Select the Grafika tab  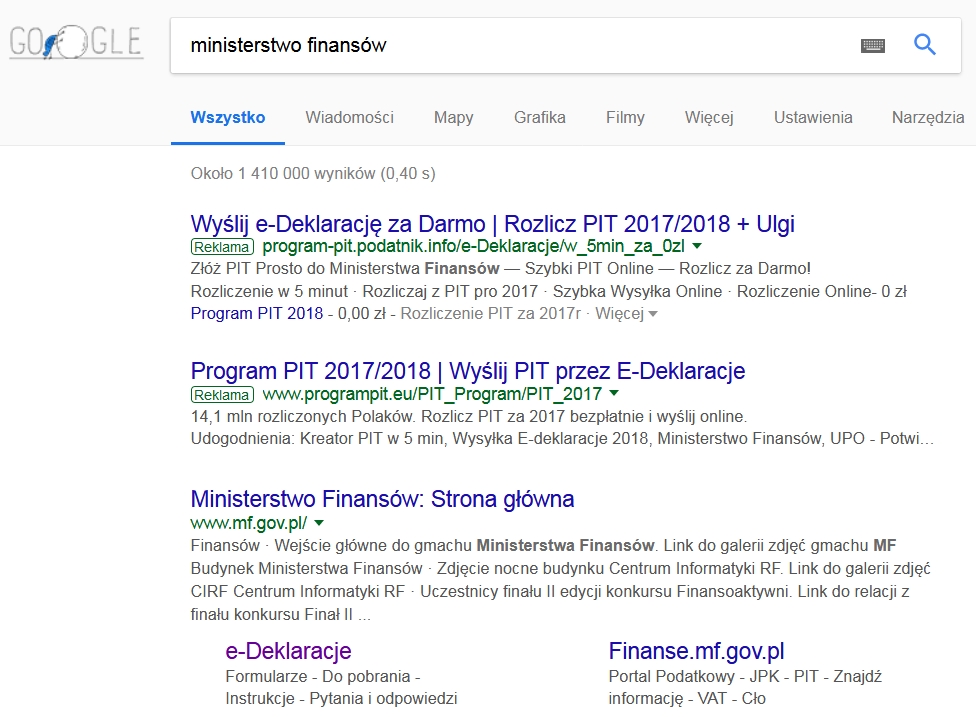[539, 117]
